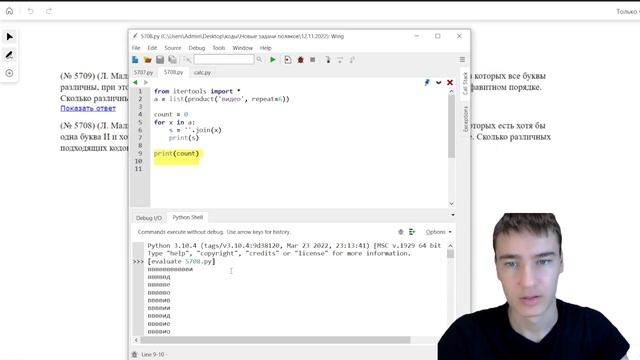The height and width of the screenshot is (360, 640).
Task: Click the circled-dot tool in left sidebar
Action: (x=9, y=73)
